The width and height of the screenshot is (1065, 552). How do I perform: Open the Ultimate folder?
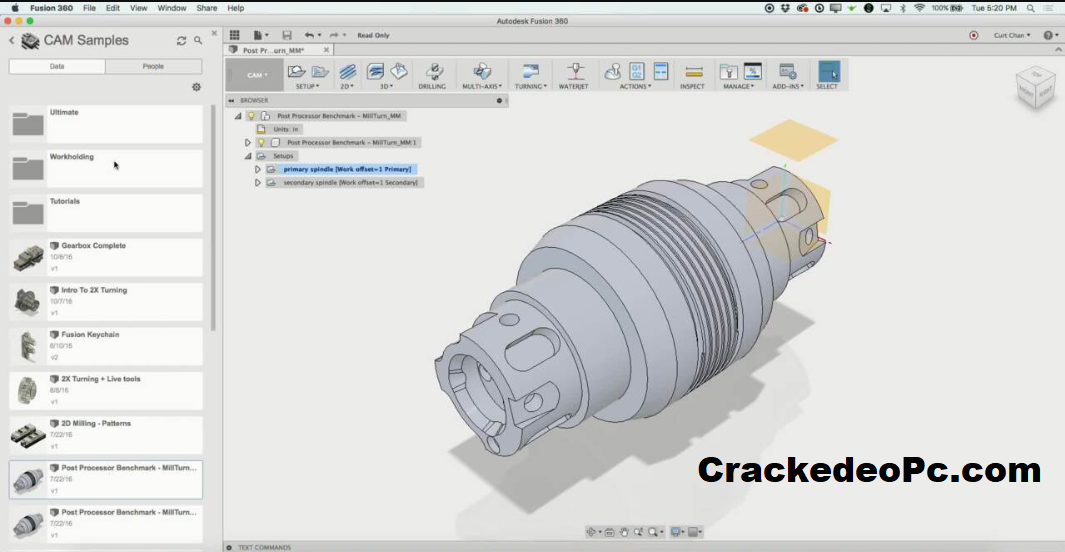coord(106,124)
